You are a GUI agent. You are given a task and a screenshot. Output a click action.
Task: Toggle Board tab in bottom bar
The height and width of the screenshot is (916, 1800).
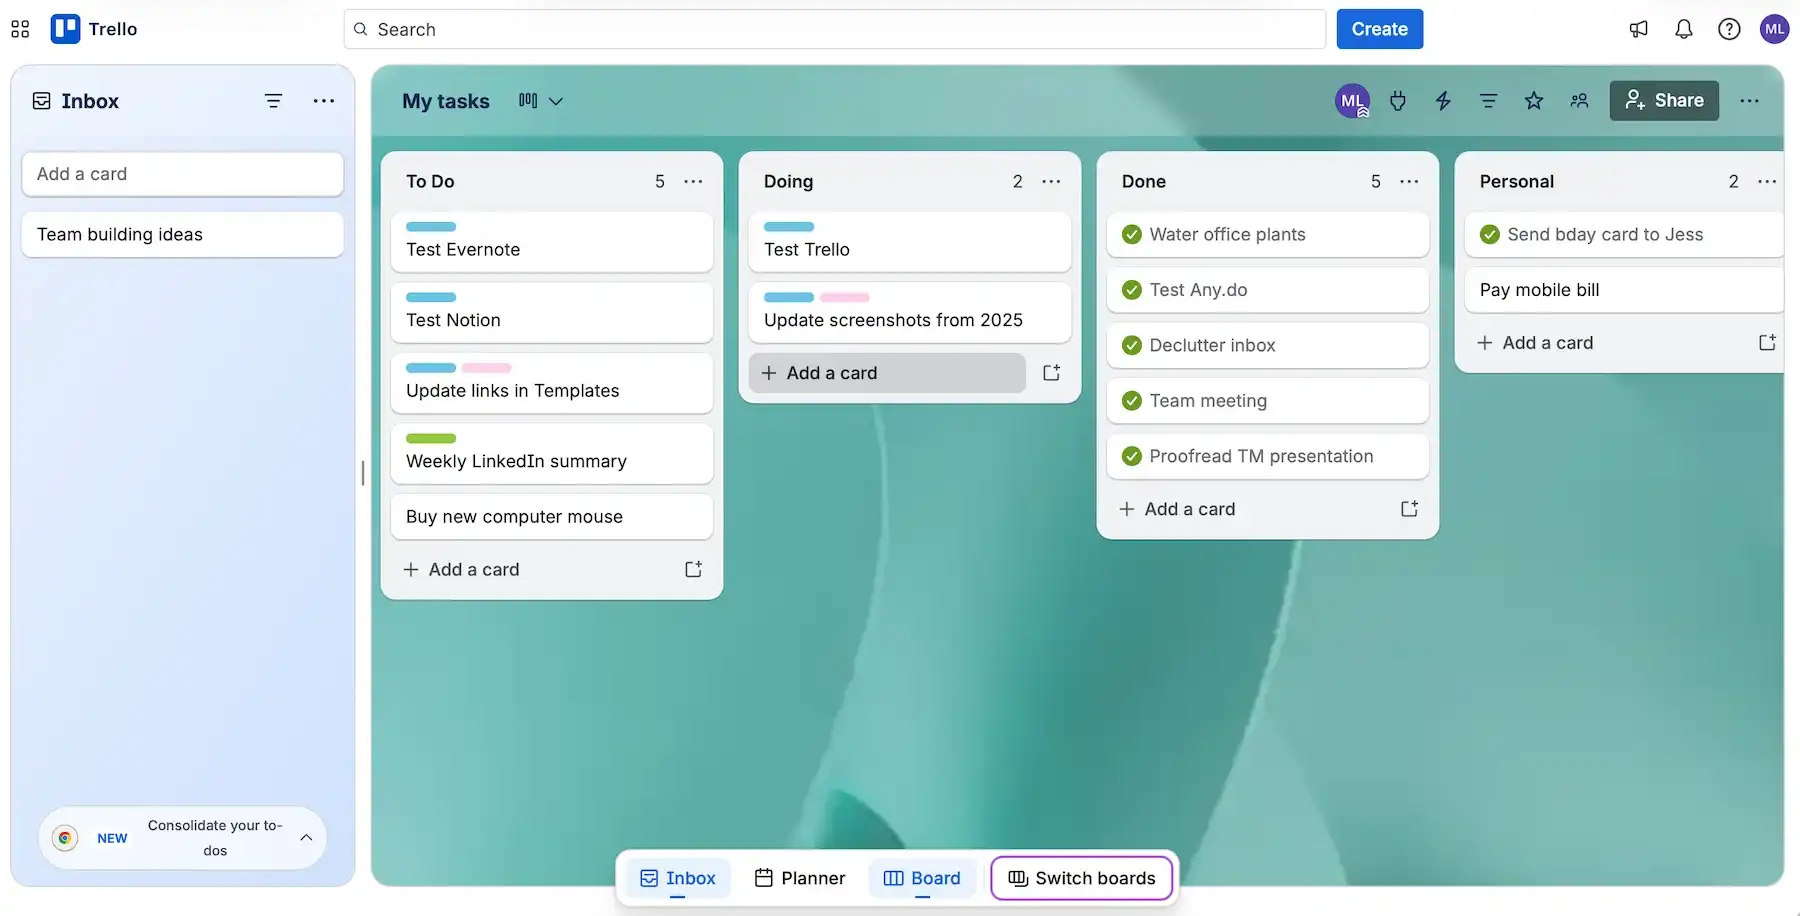point(922,878)
